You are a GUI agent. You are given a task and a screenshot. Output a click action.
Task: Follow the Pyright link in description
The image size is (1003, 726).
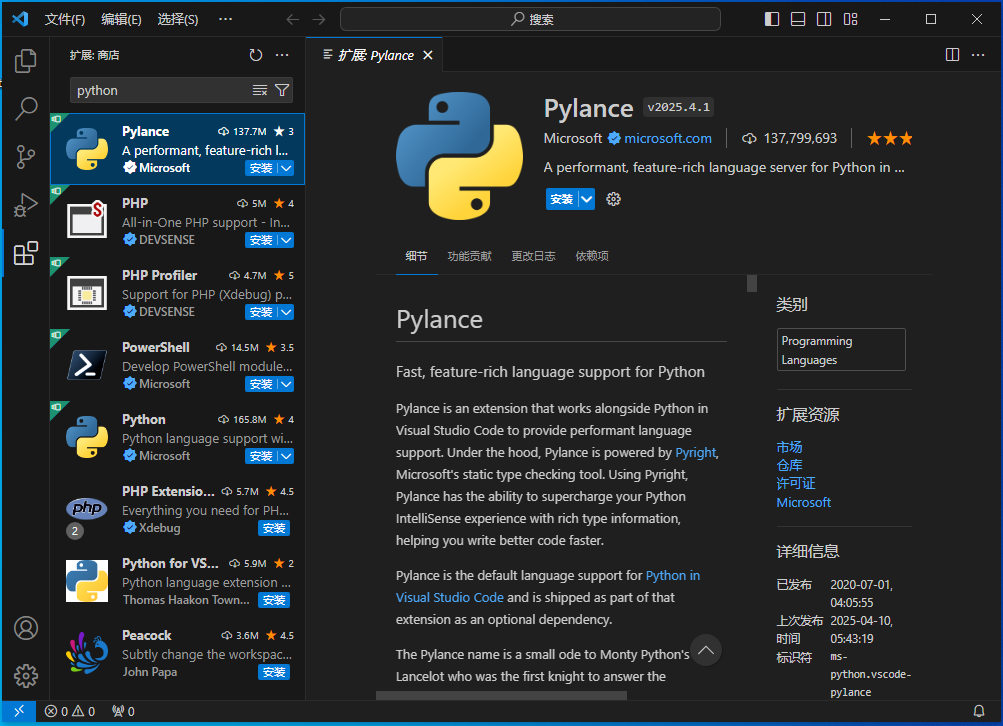pyautogui.click(x=695, y=452)
